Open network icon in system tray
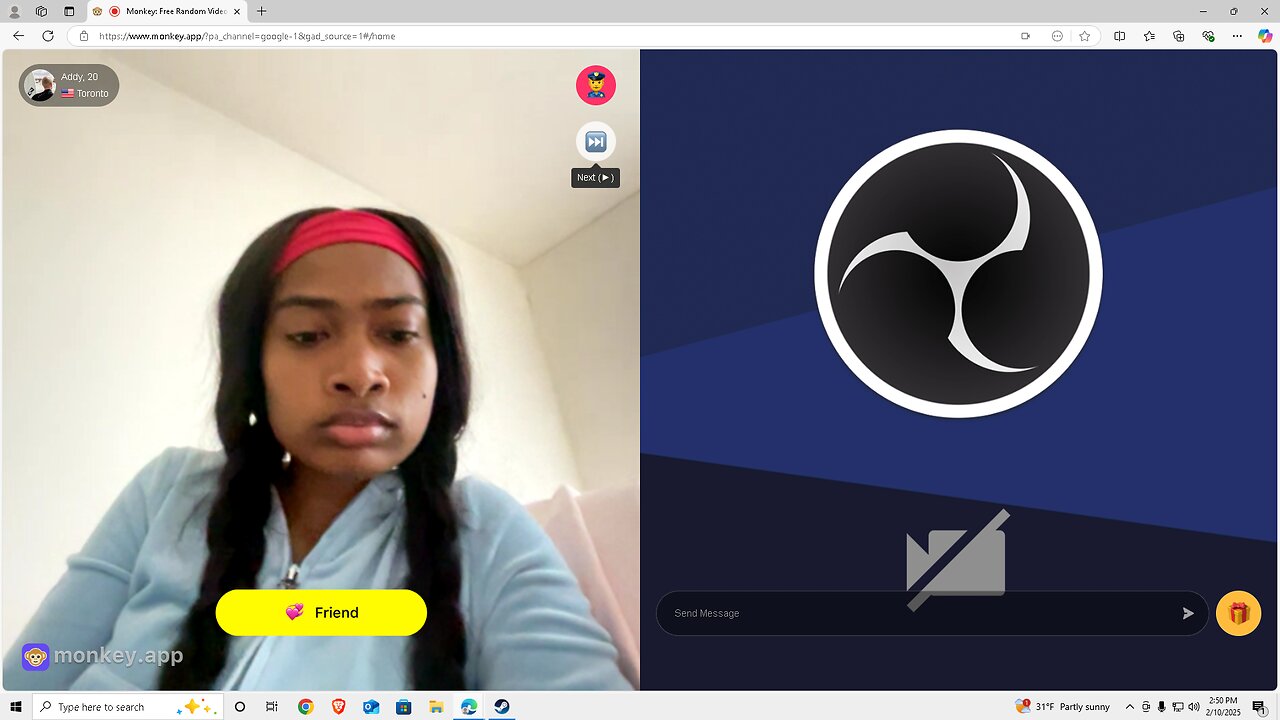This screenshot has width=1280, height=720. (1177, 707)
